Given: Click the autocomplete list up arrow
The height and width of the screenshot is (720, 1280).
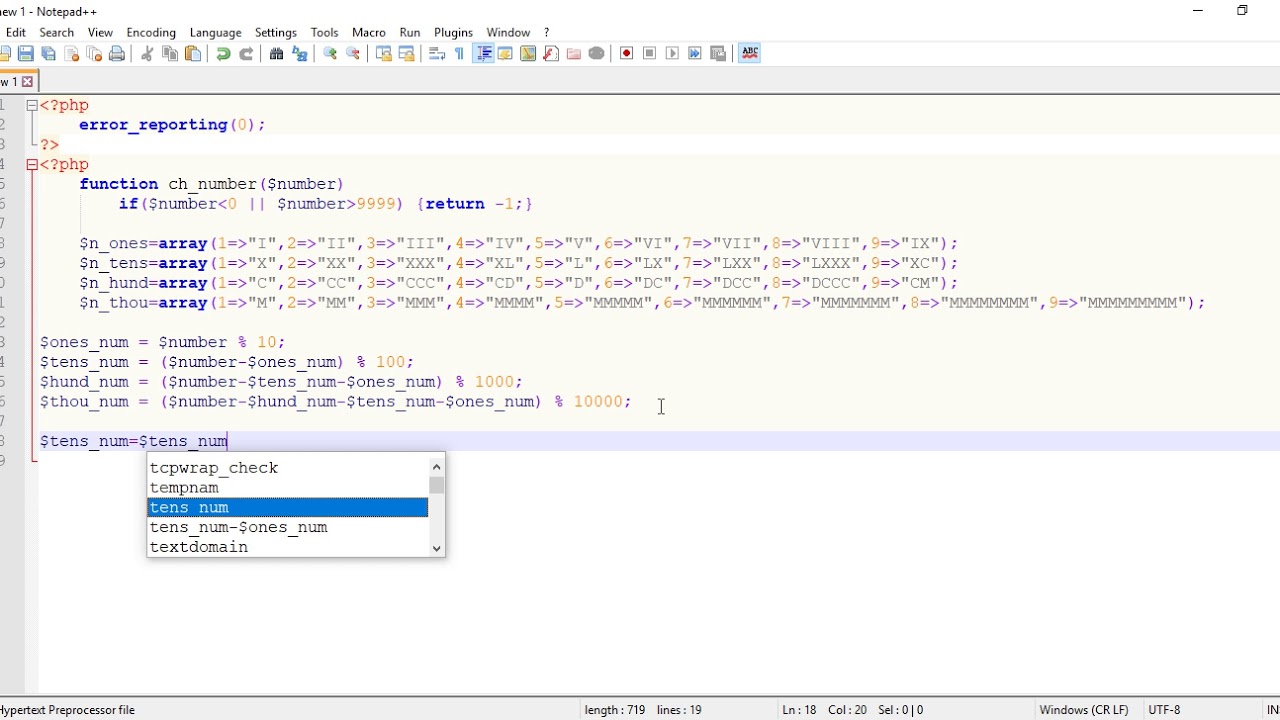Looking at the screenshot, I should (436, 467).
